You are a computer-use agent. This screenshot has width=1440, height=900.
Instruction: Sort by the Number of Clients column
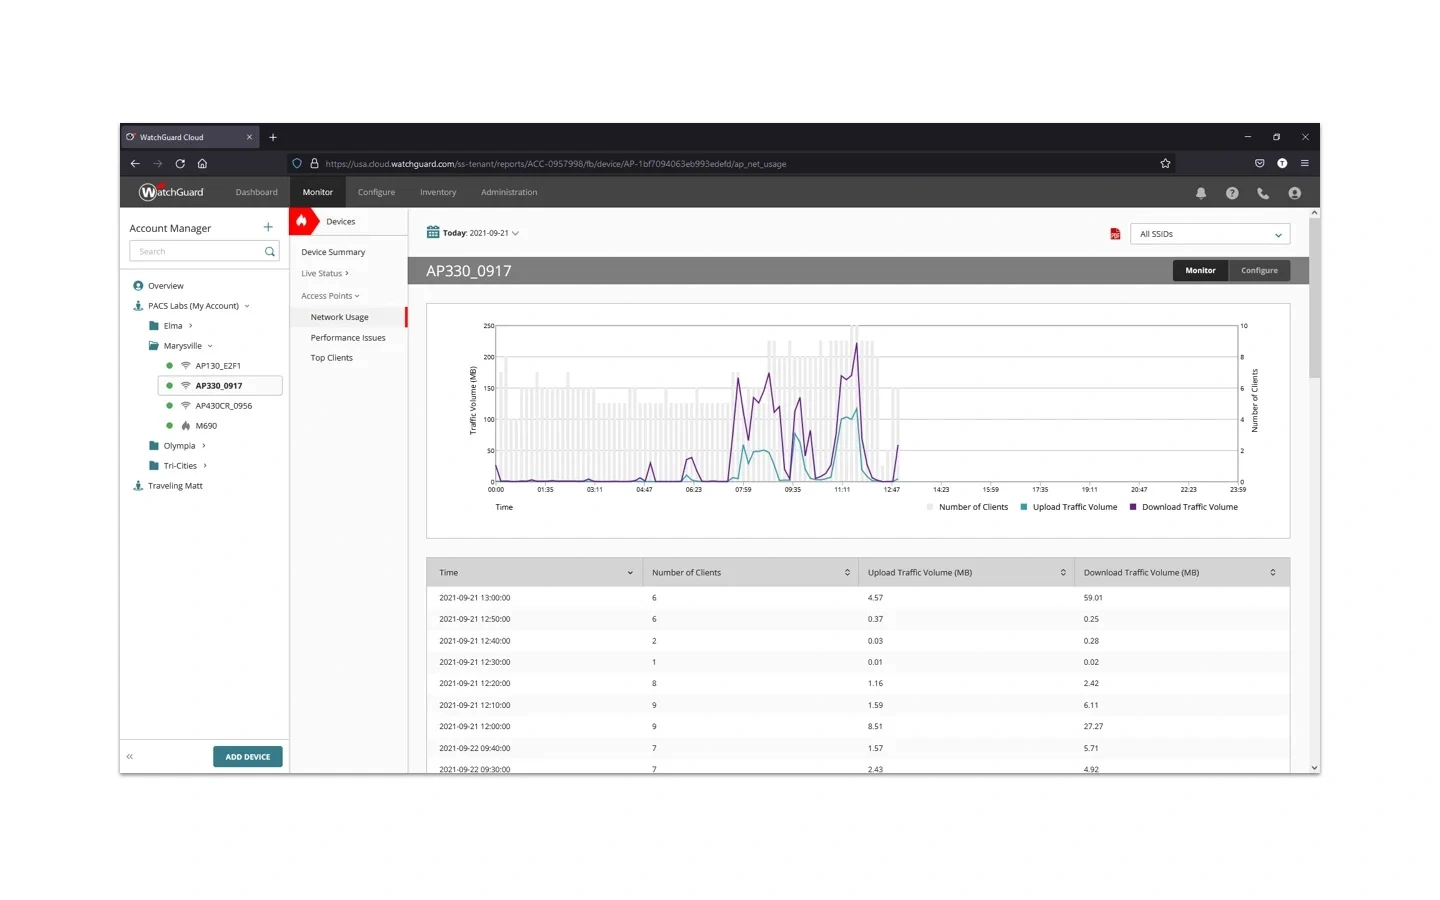click(x=750, y=573)
